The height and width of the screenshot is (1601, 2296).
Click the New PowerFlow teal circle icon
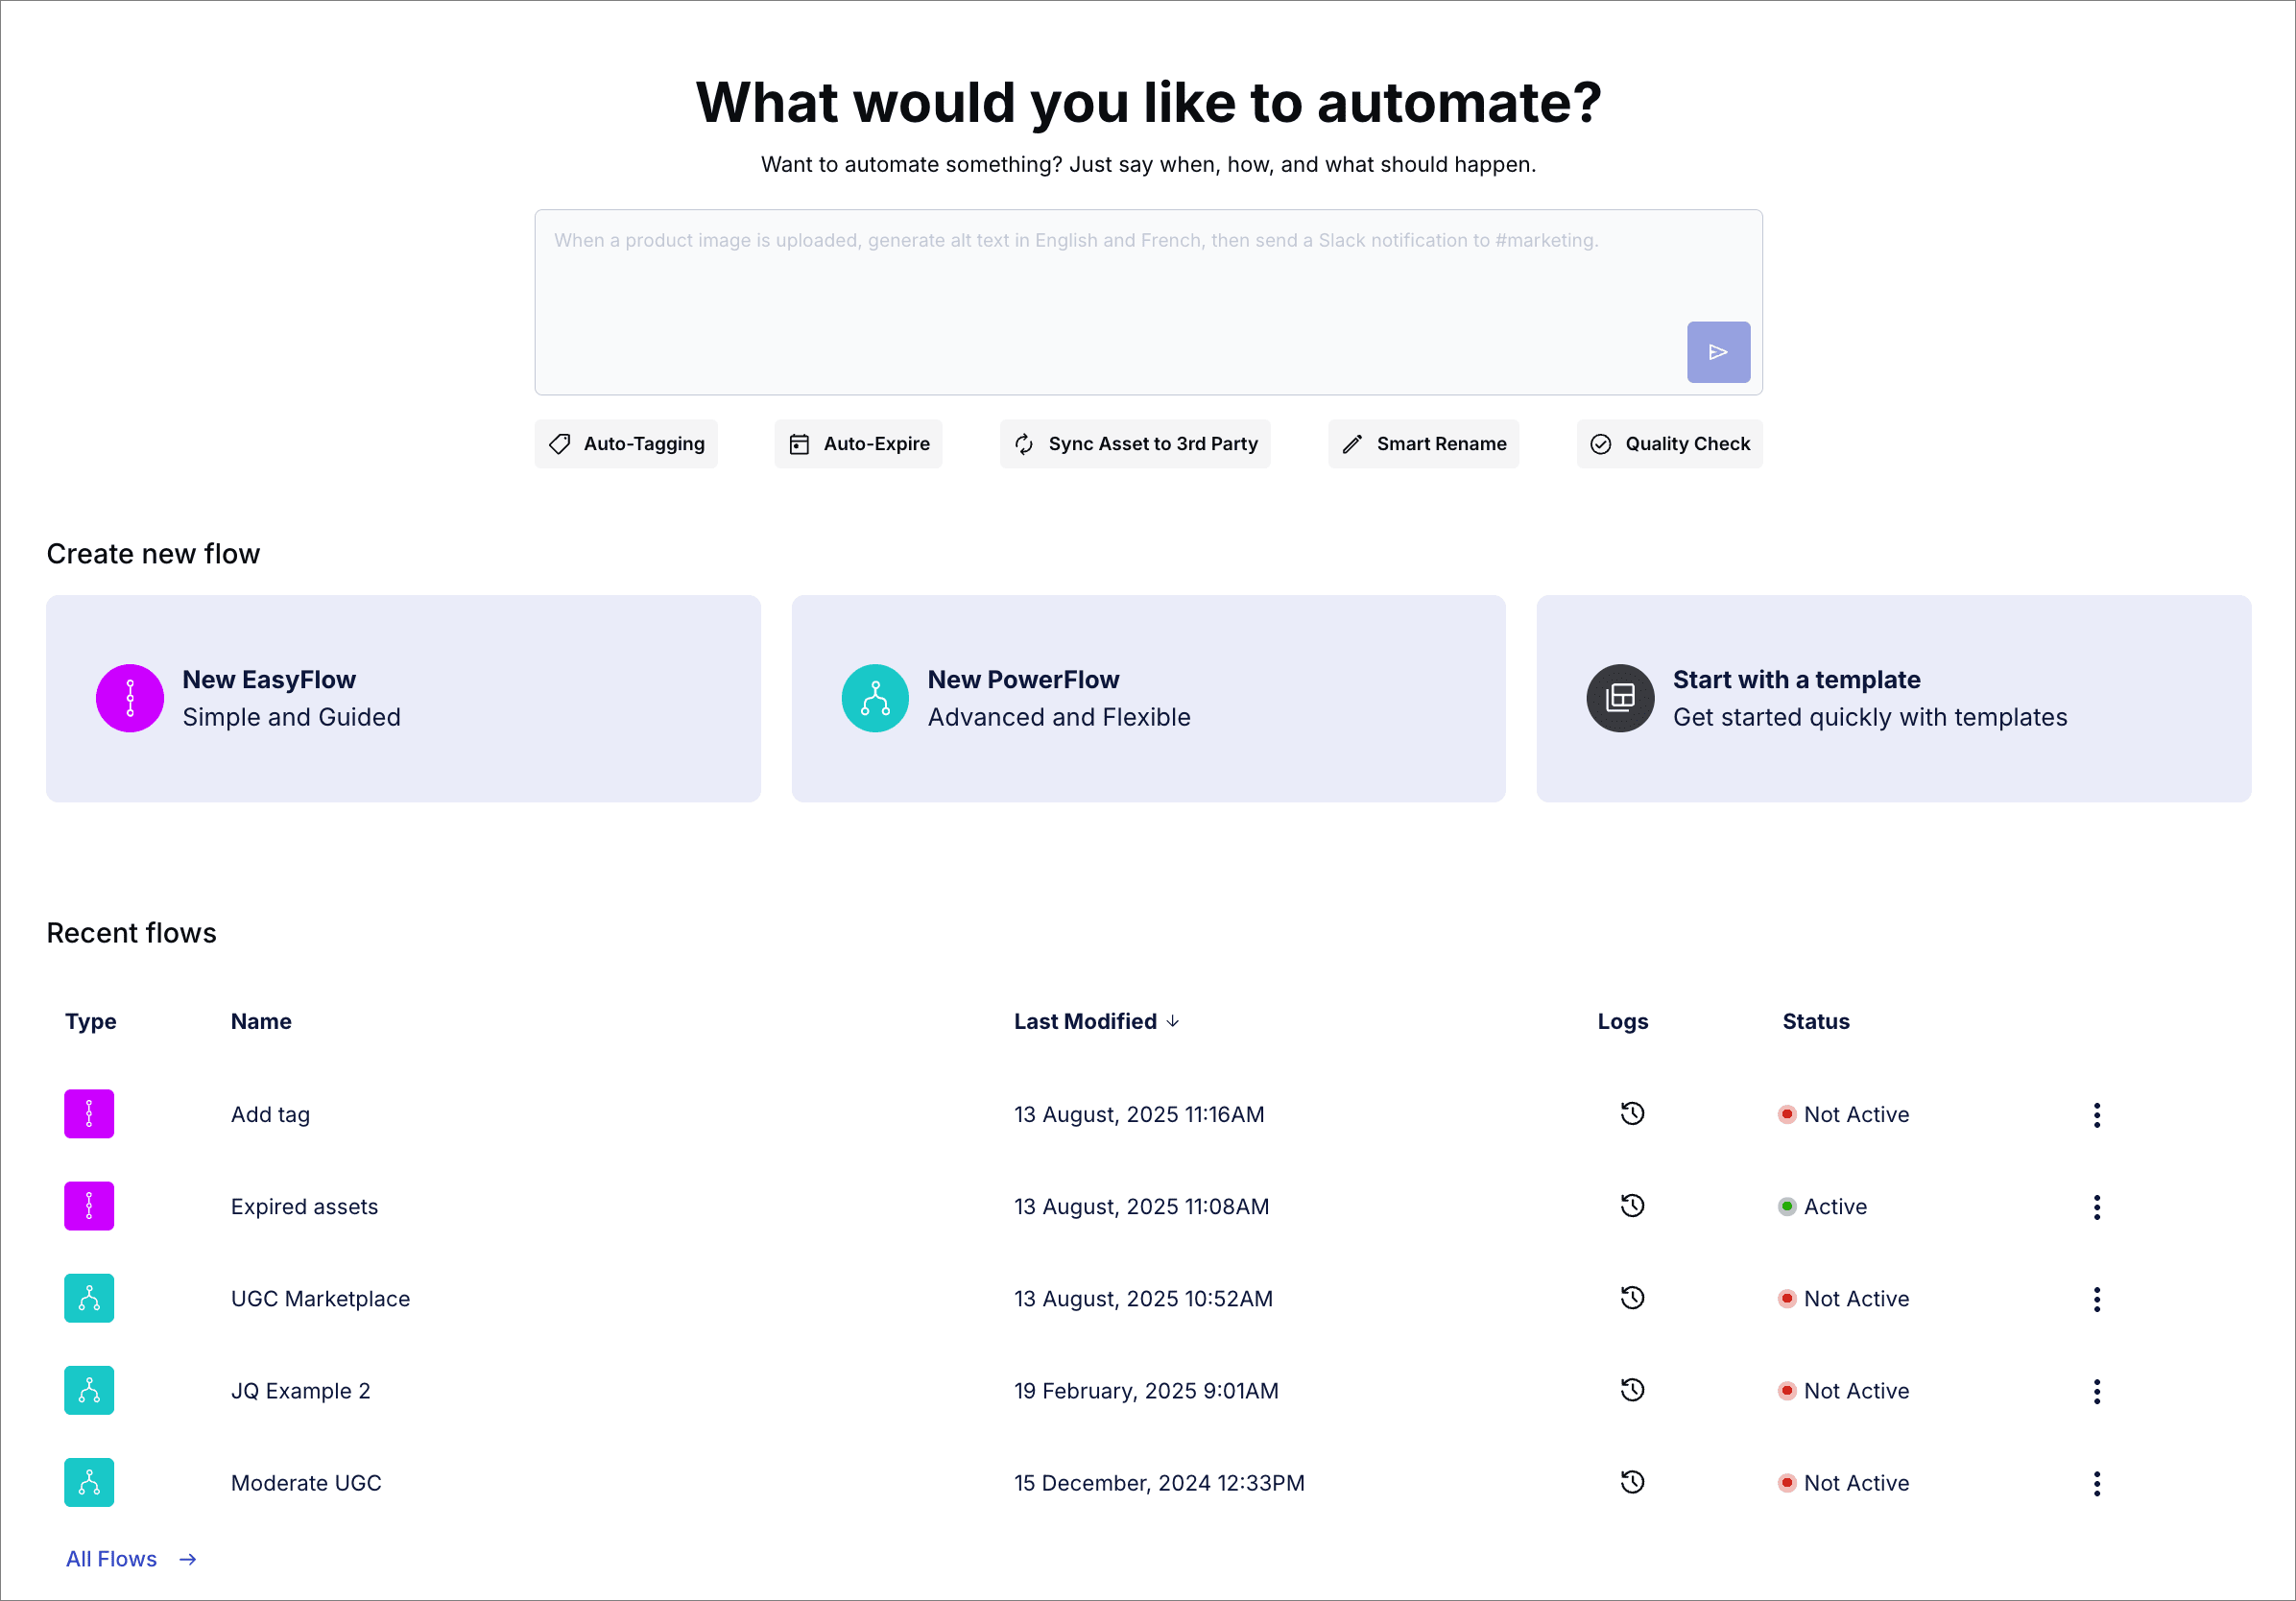click(875, 698)
